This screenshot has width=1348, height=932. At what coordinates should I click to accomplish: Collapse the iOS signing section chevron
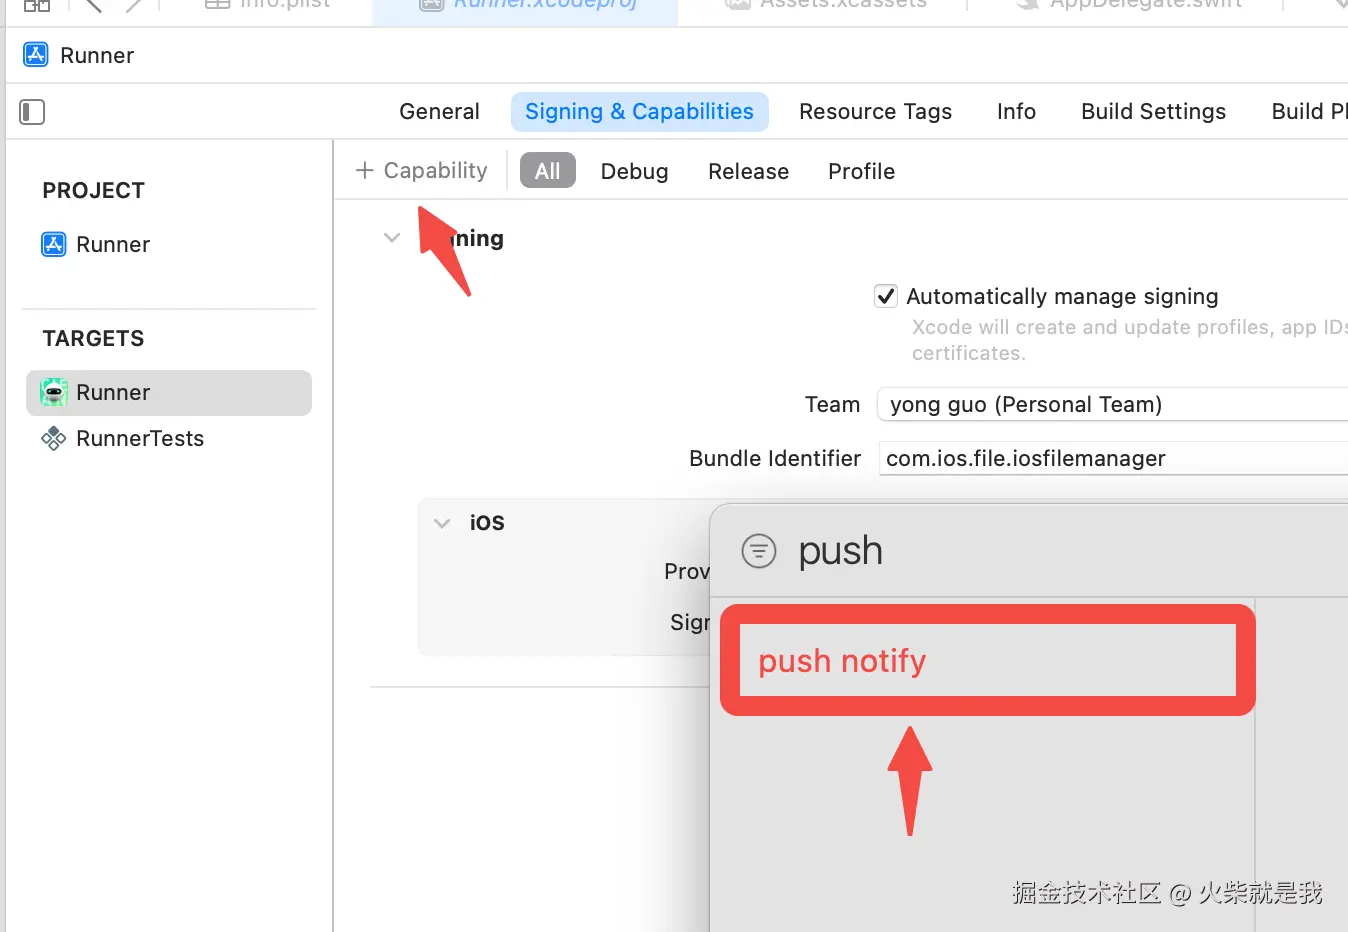[442, 523]
